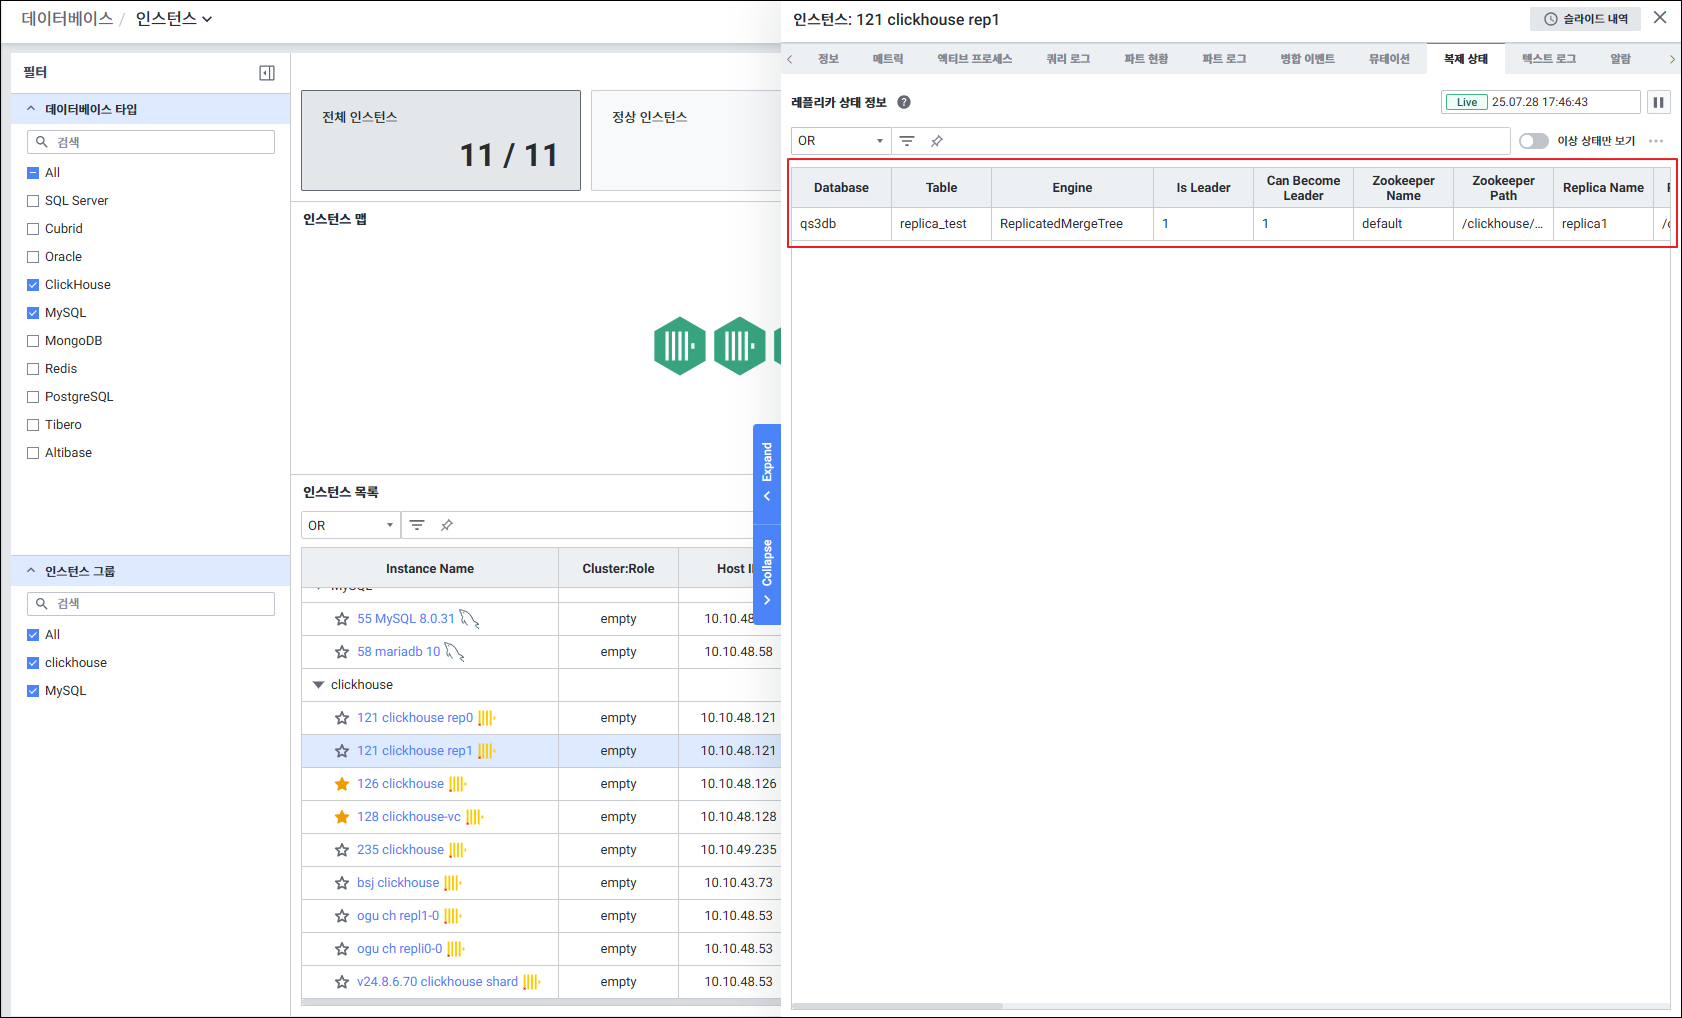Star the 55 MySQL 8.0.31 instance
This screenshot has height=1018, width=1682.
[342, 619]
